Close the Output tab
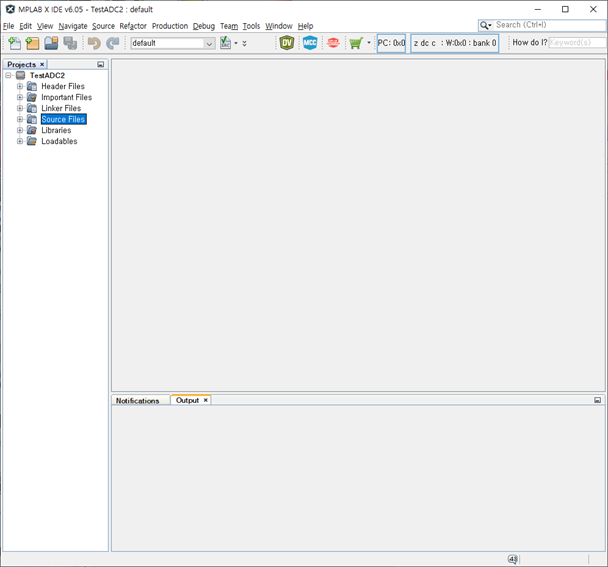Viewport: 608px width, 567px height. (x=206, y=400)
